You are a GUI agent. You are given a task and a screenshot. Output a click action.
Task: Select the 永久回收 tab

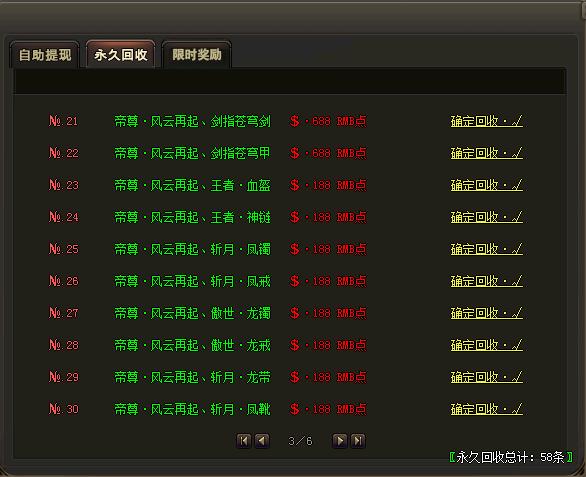click(121, 55)
